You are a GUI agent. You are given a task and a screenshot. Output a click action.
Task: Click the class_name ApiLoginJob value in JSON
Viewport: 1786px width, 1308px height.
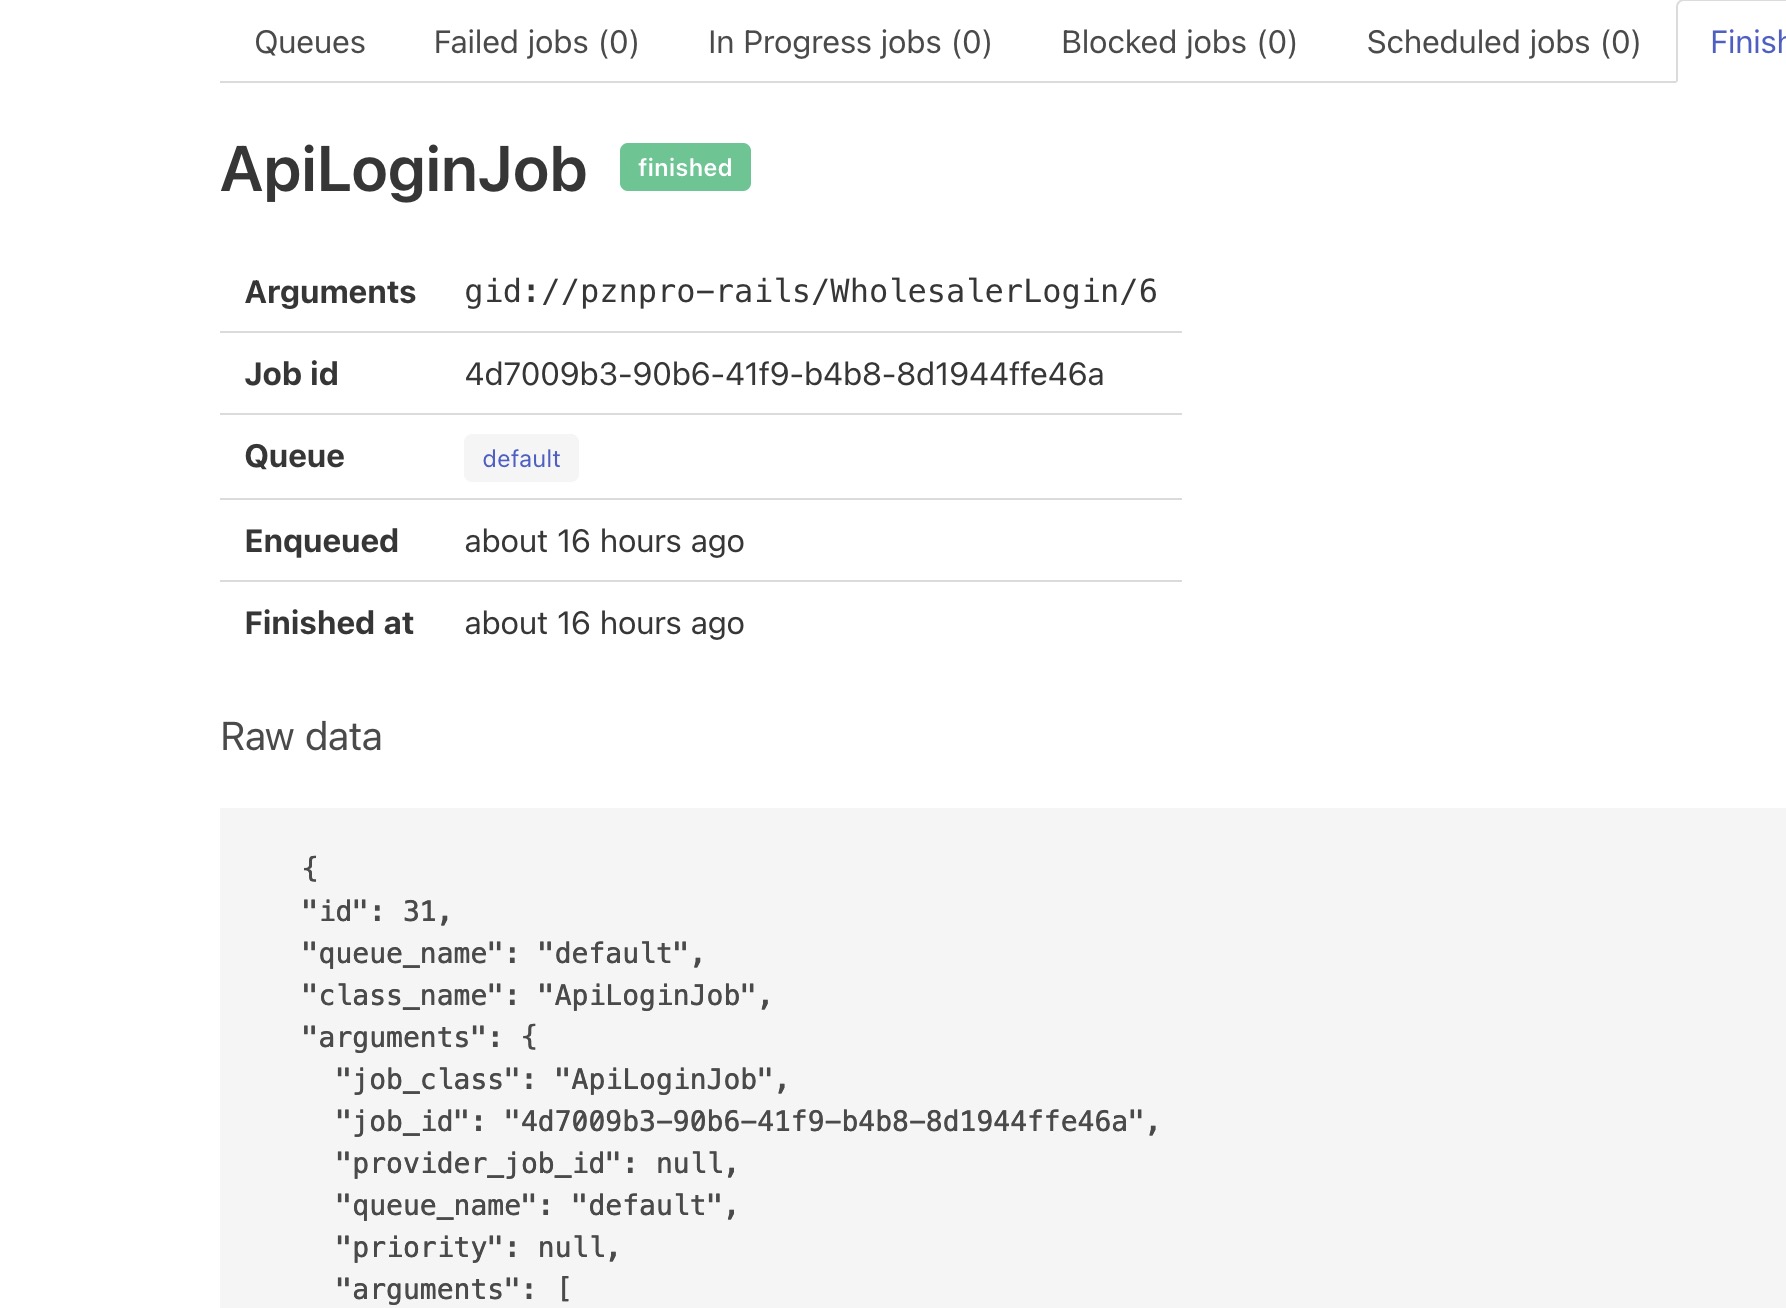pyautogui.click(x=534, y=995)
